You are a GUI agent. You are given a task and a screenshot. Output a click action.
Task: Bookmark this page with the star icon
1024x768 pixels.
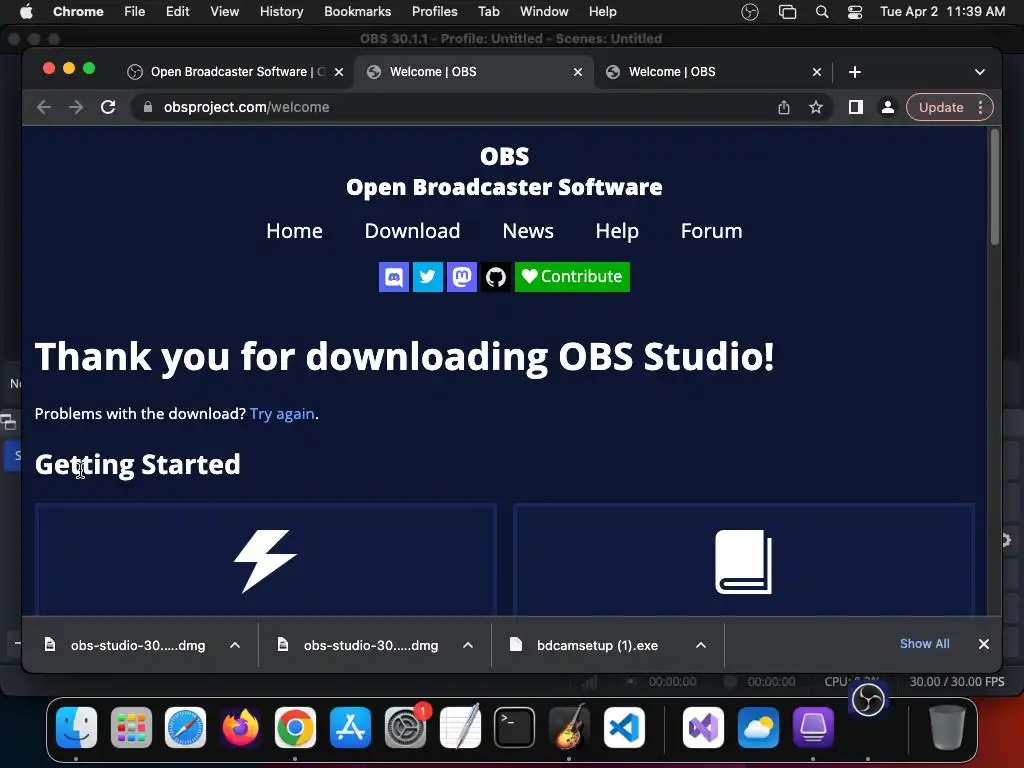click(816, 107)
